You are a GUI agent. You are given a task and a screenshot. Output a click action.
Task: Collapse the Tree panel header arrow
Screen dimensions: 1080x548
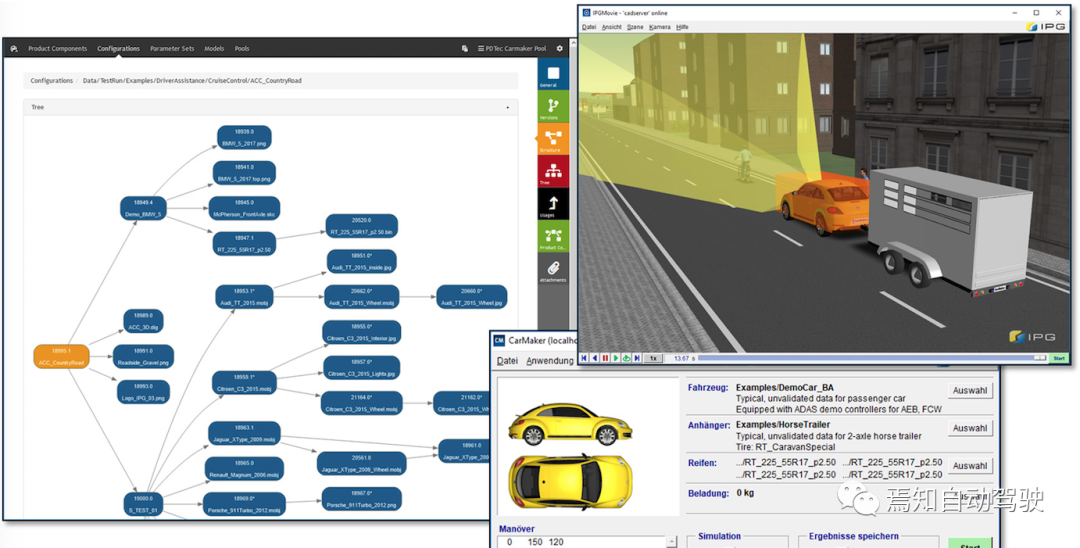508,106
